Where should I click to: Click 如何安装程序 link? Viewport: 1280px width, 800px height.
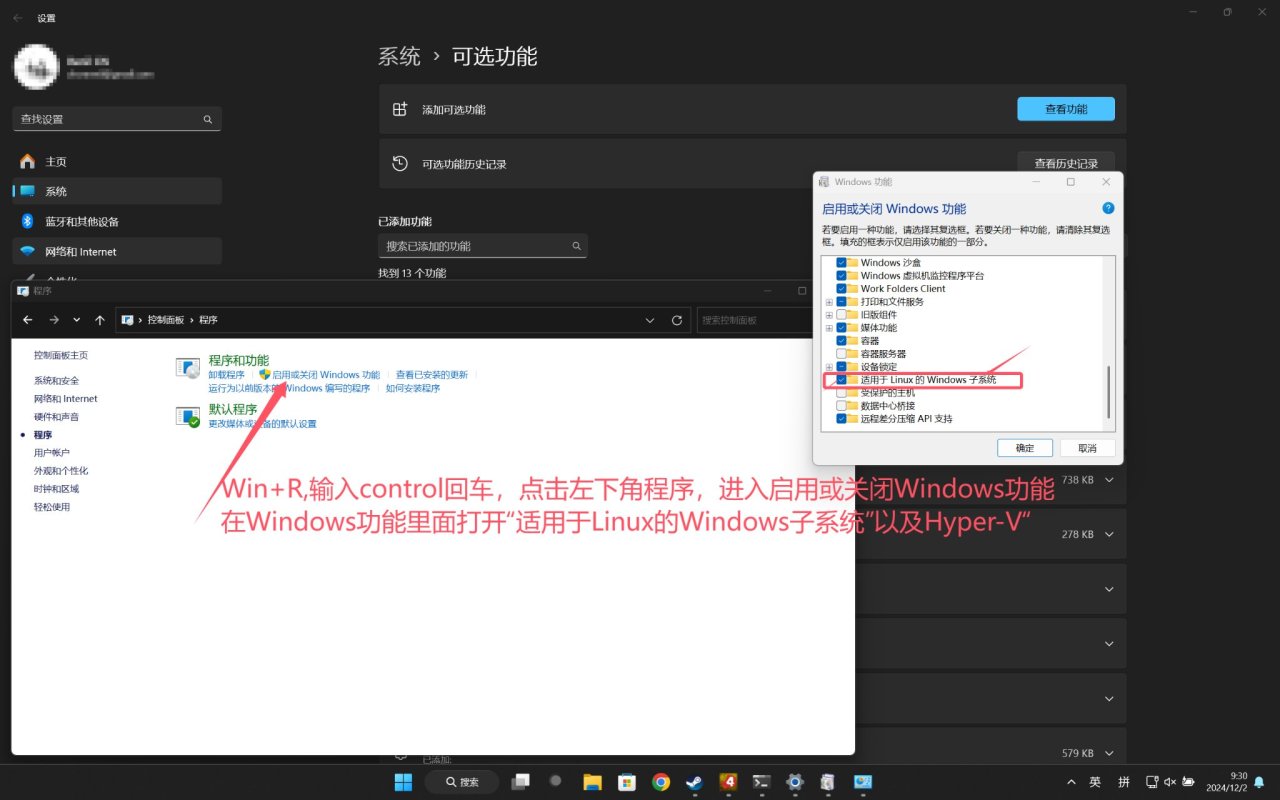pyautogui.click(x=413, y=388)
